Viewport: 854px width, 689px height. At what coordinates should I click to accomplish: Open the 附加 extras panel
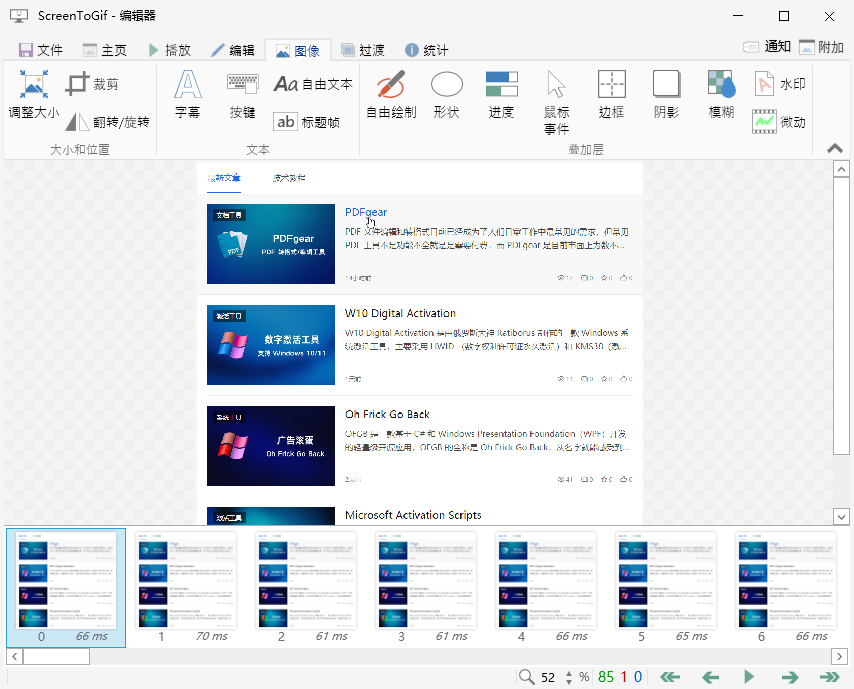pyautogui.click(x=821, y=47)
